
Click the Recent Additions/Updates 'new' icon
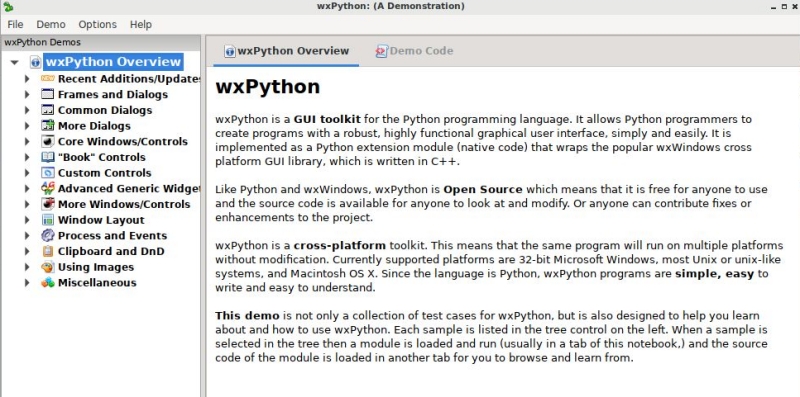pyautogui.click(x=47, y=79)
